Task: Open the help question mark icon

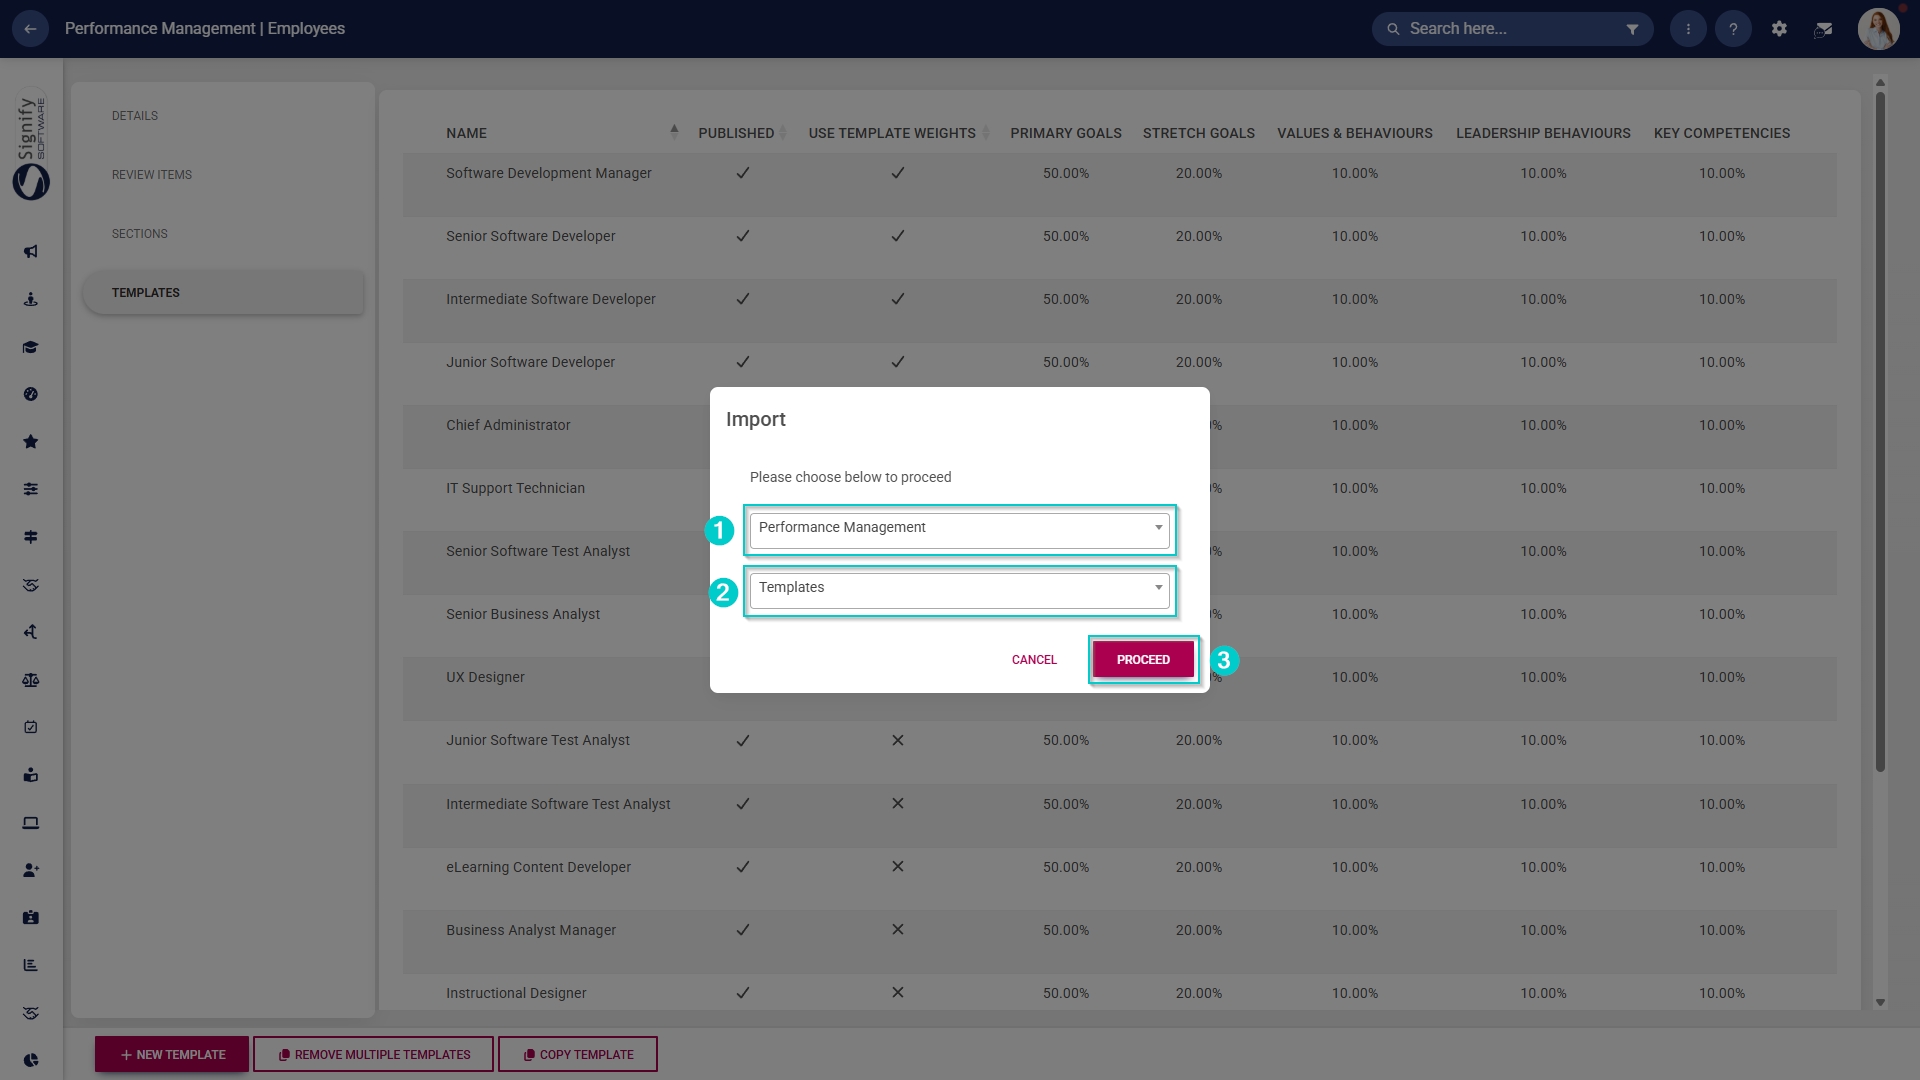Action: (1733, 29)
